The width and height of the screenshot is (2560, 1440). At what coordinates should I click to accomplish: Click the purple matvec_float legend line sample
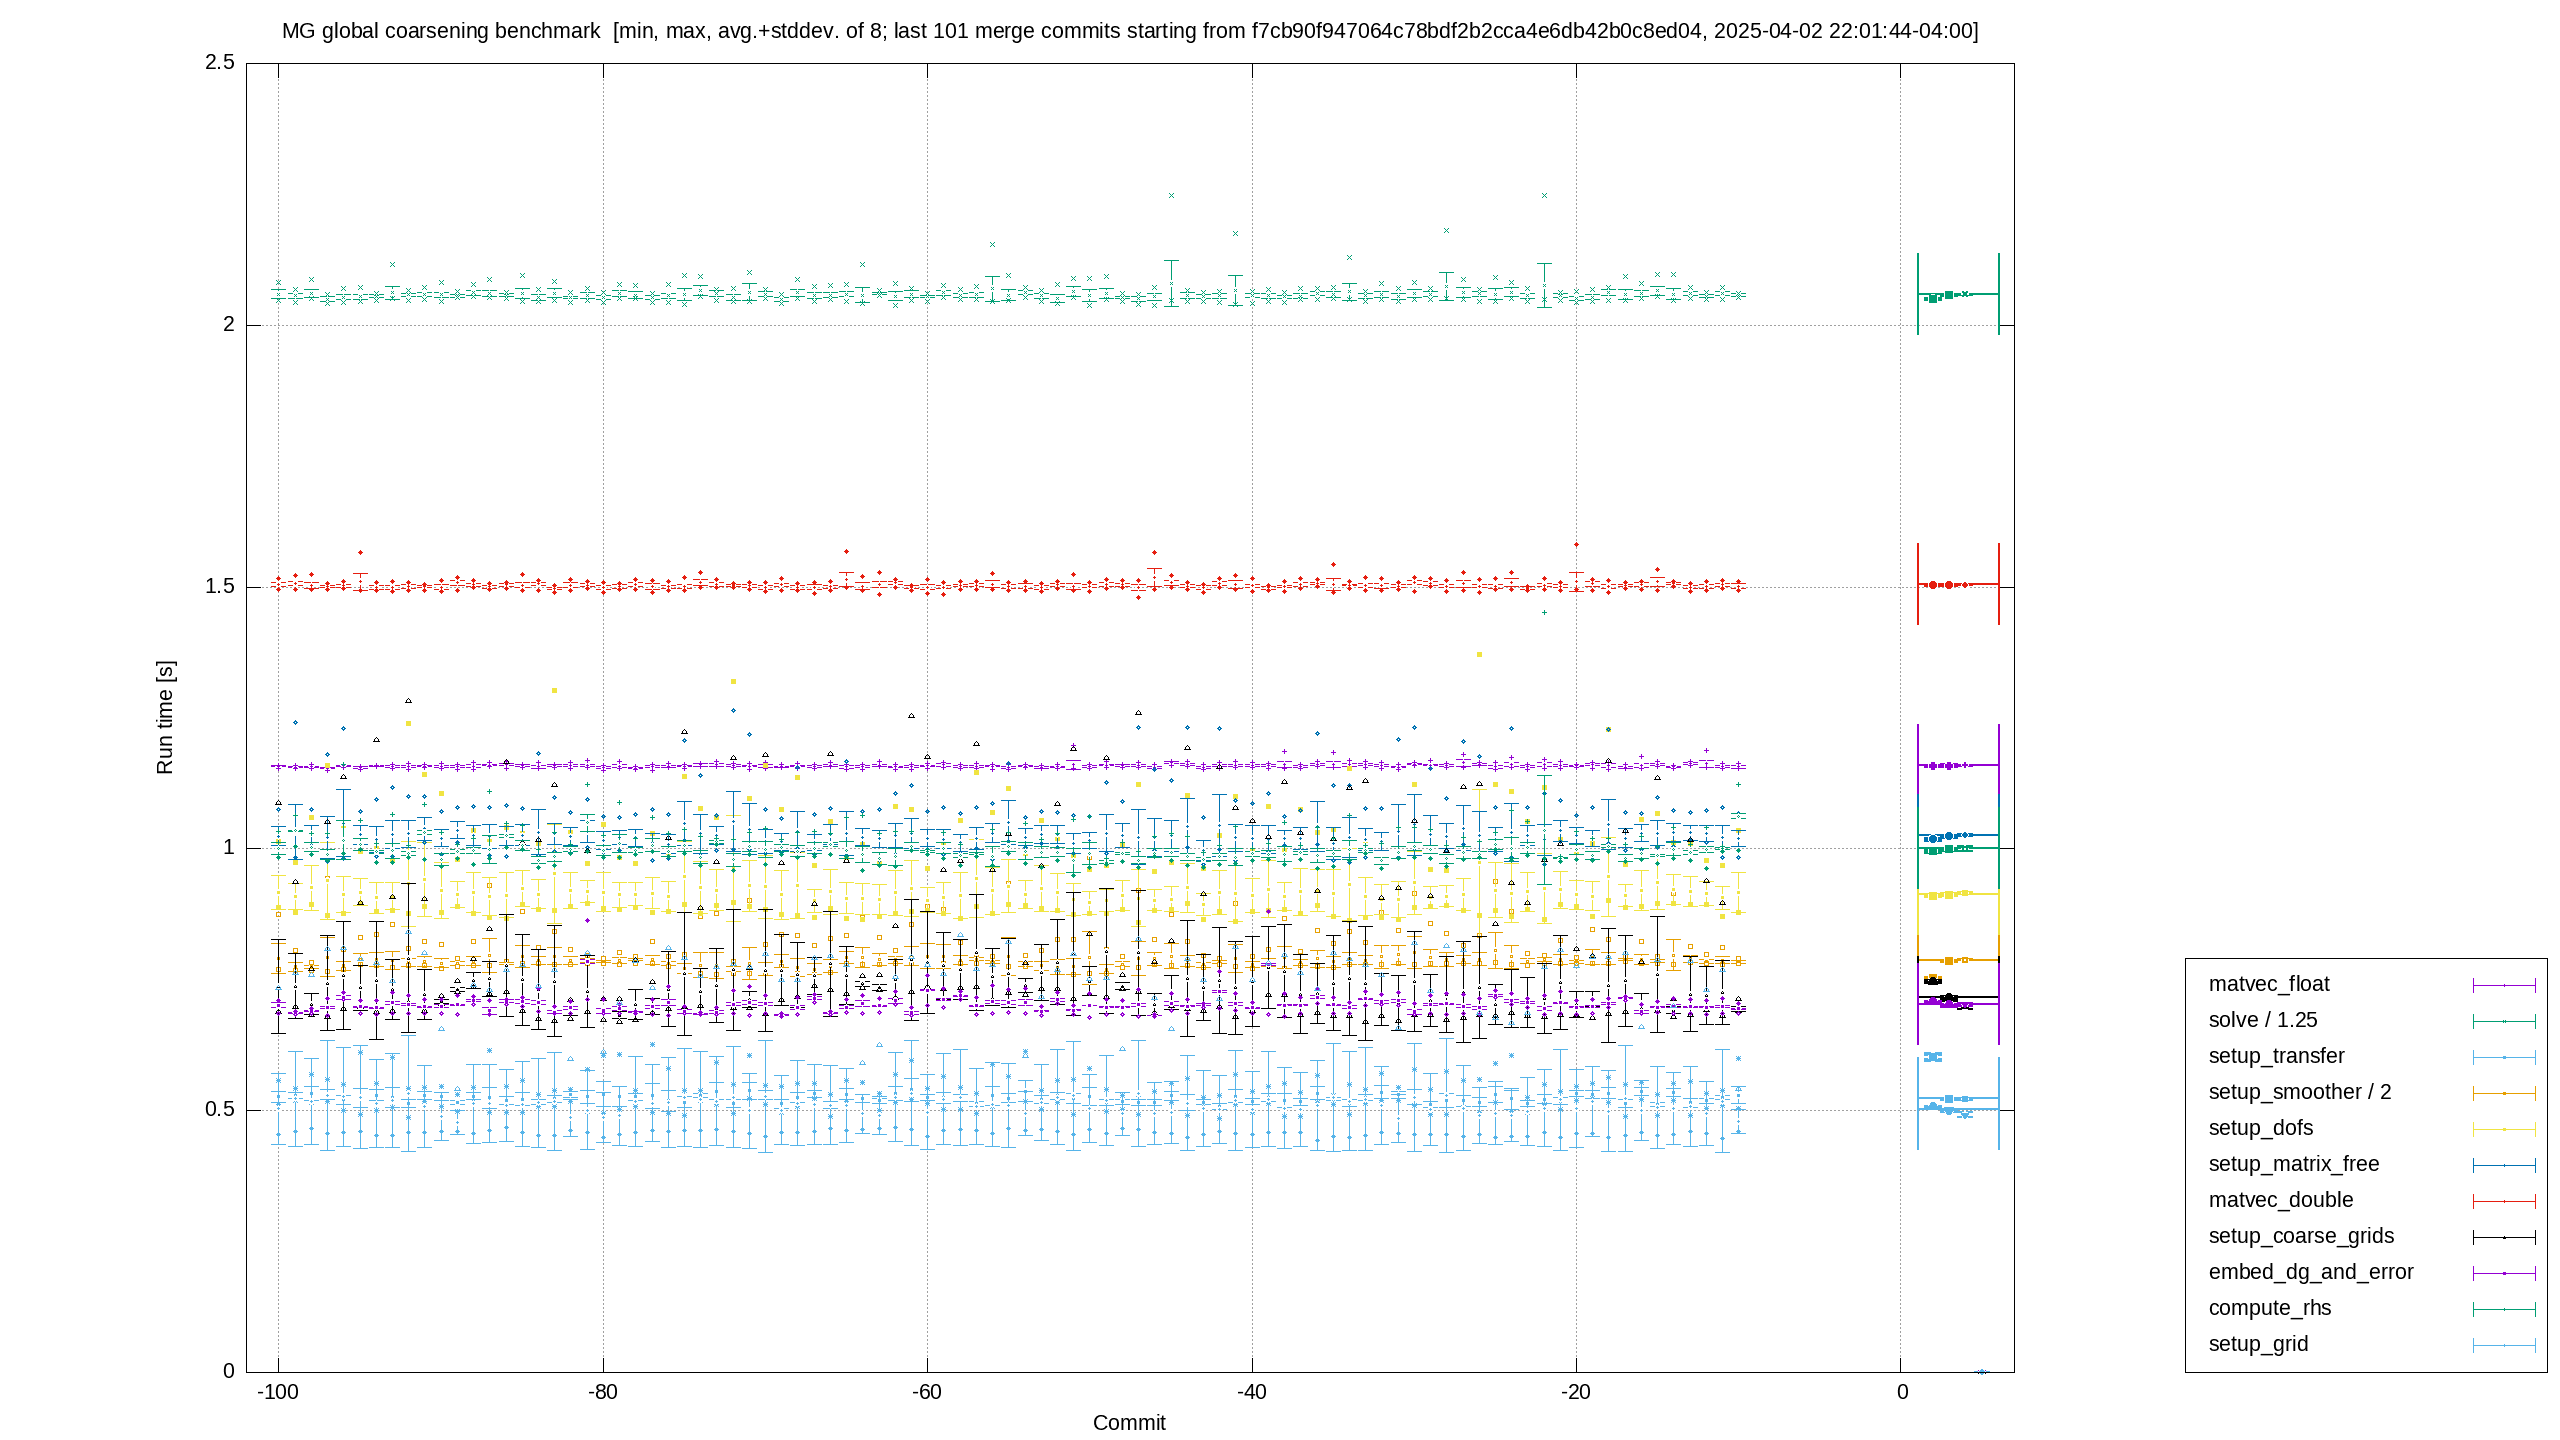[2504, 985]
